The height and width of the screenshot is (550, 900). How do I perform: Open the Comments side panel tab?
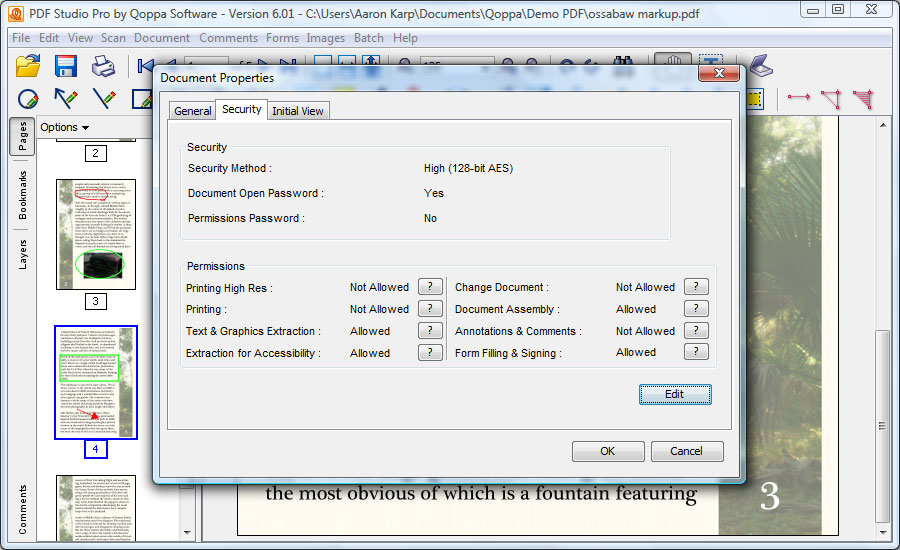click(x=22, y=510)
